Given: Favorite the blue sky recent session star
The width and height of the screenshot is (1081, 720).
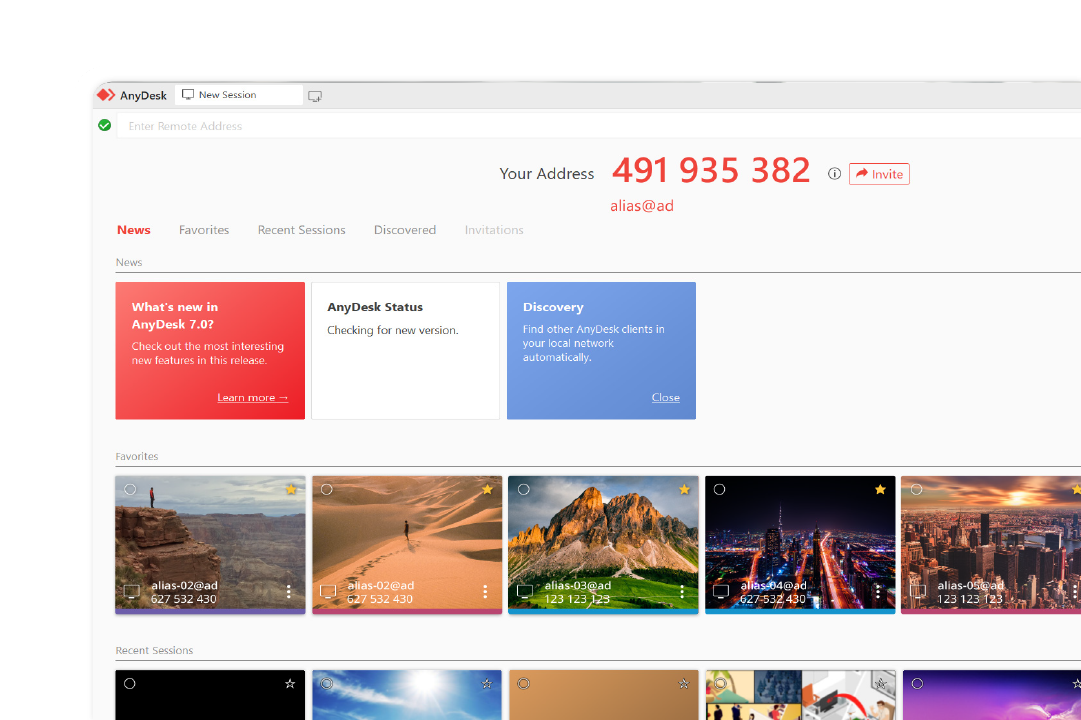Looking at the screenshot, I should pos(487,683).
